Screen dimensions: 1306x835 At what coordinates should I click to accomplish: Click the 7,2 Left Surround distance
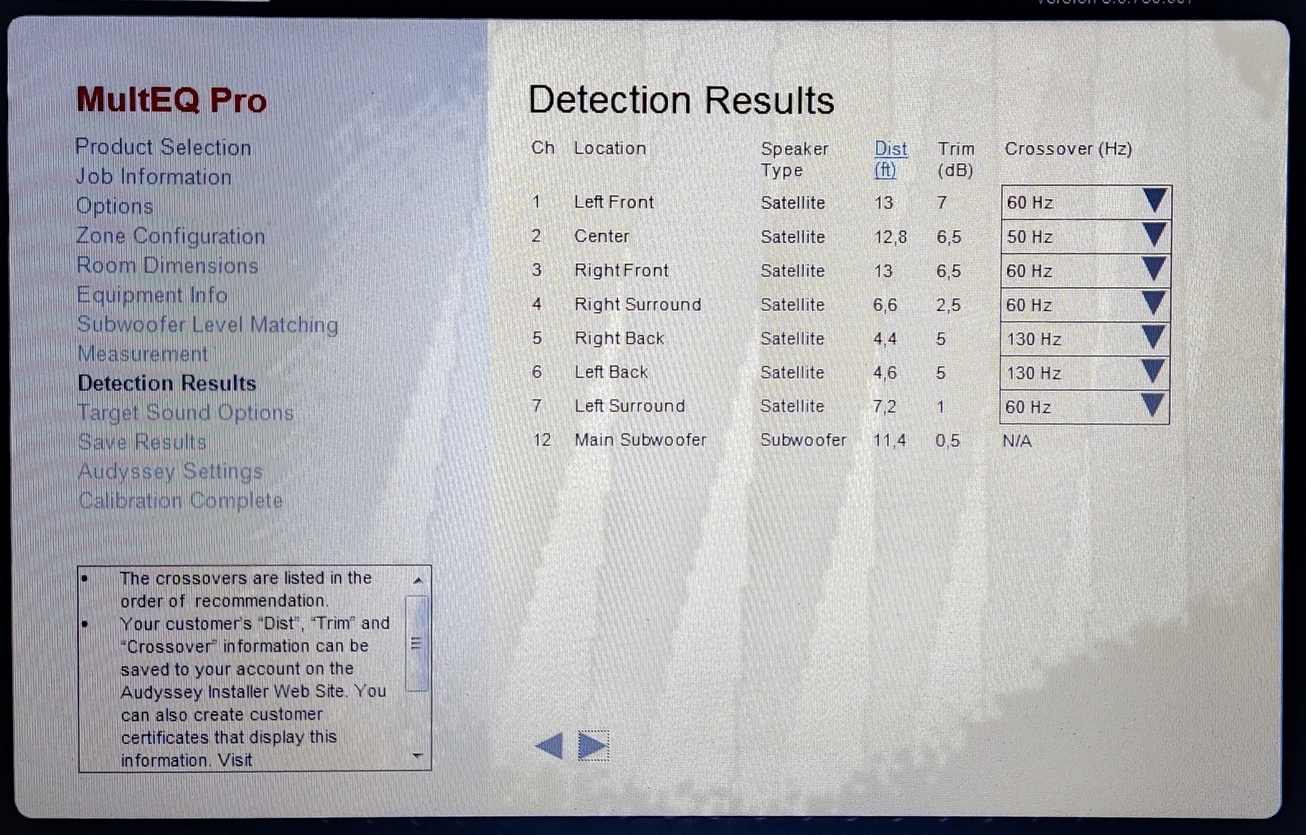(885, 406)
